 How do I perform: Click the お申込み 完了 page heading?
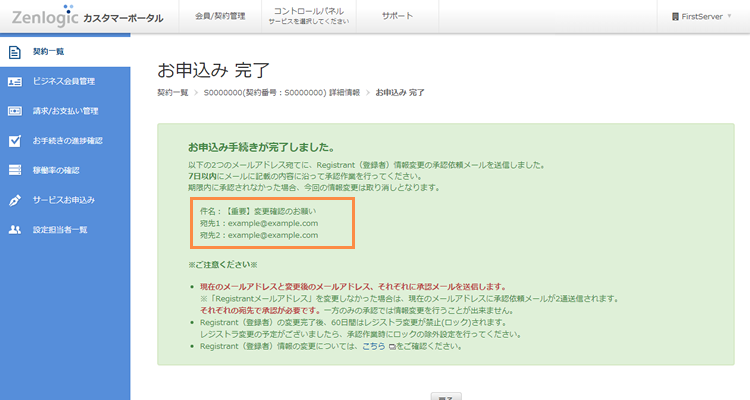tap(213, 70)
